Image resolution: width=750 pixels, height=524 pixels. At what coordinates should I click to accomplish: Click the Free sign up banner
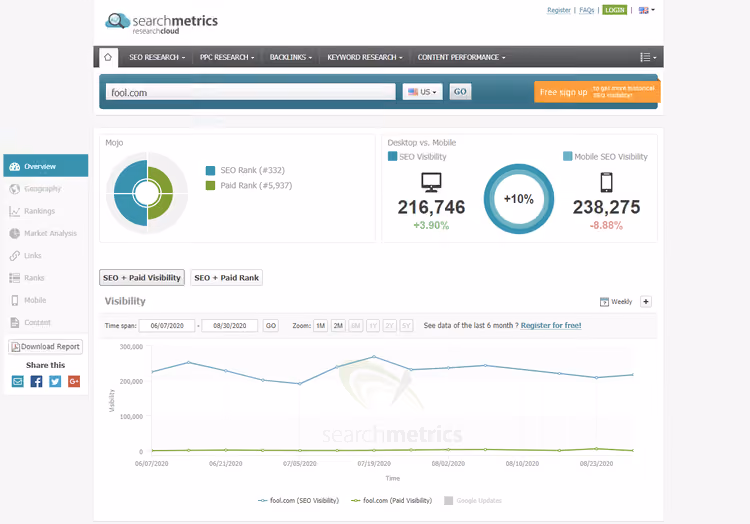[597, 92]
